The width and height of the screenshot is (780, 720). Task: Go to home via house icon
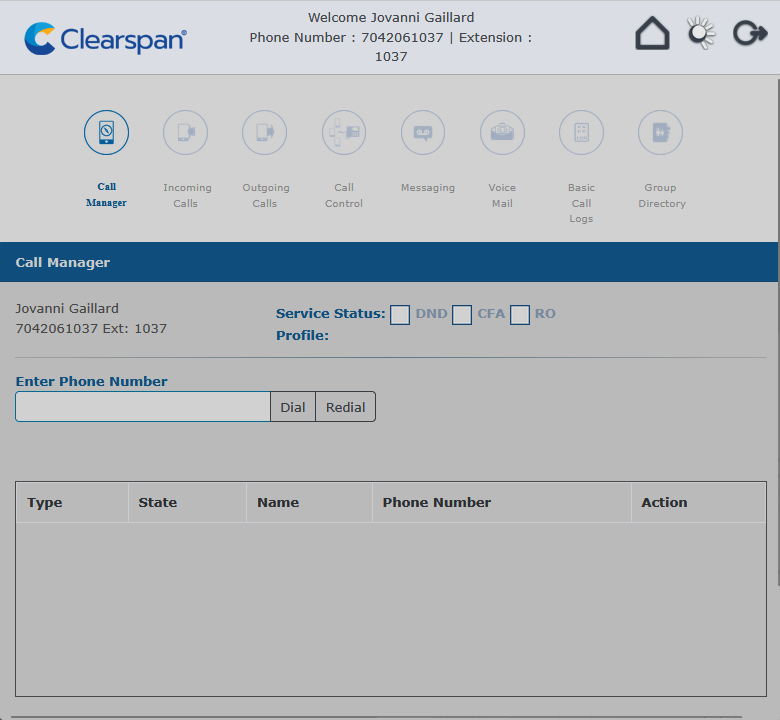(652, 34)
